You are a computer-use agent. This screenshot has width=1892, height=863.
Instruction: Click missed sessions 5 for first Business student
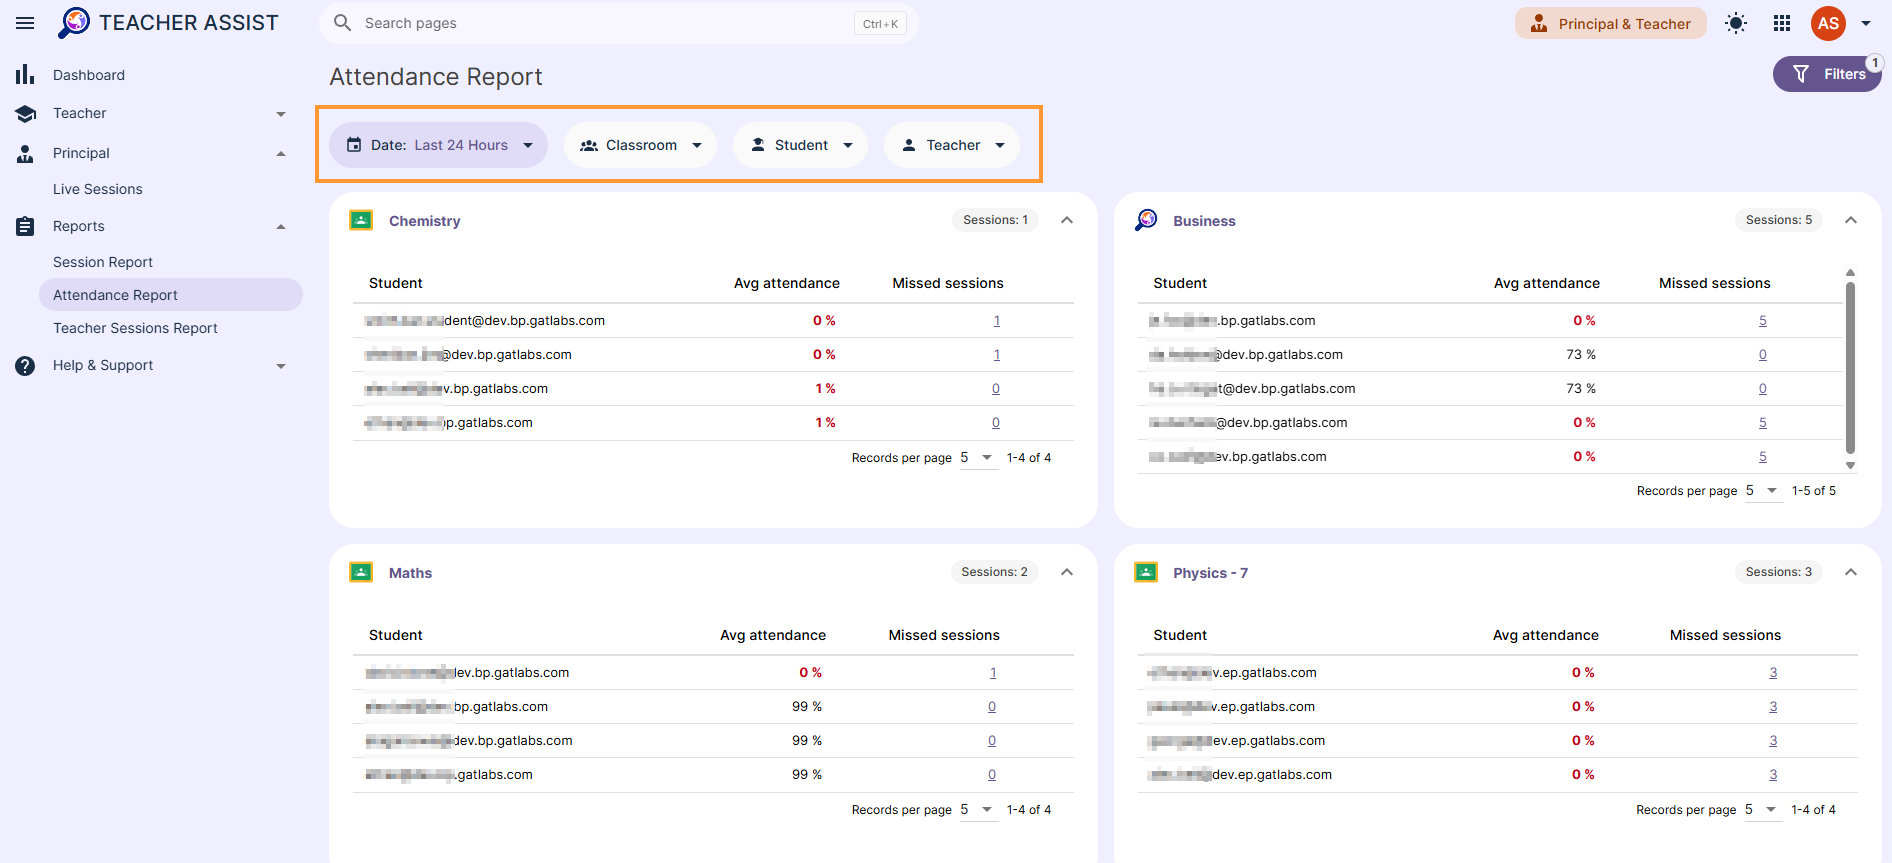pyautogui.click(x=1762, y=321)
